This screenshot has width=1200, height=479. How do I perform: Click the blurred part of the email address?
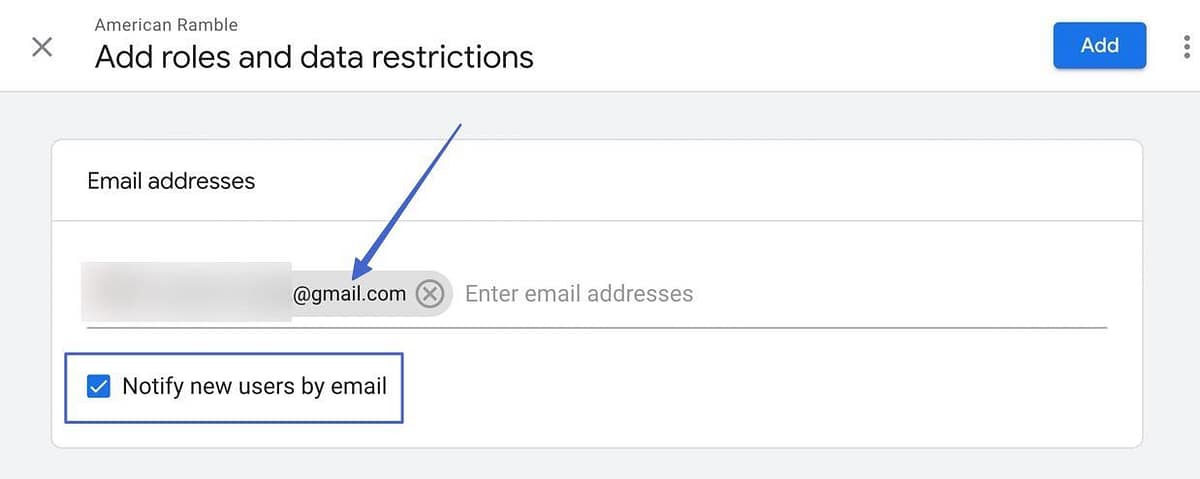[185, 292]
